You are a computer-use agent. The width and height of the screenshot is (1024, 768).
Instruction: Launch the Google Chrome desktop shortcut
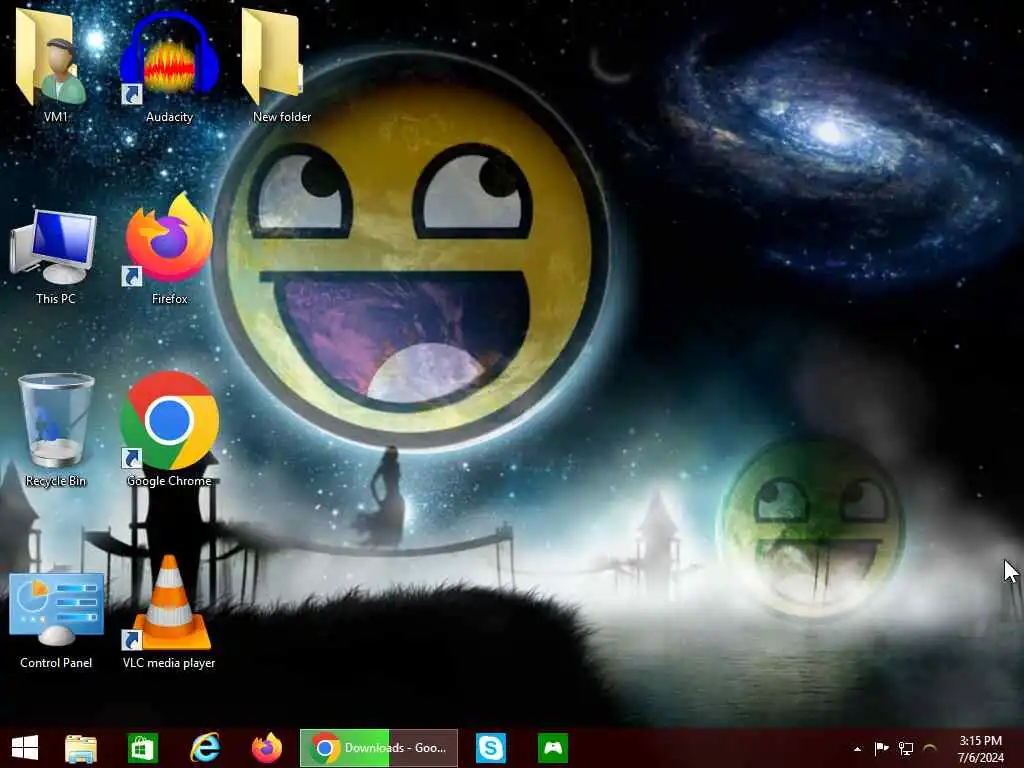tap(169, 421)
